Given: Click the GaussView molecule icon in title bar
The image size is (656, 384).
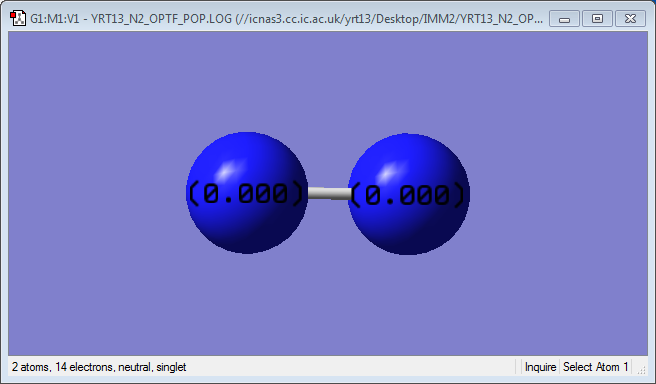Looking at the screenshot, I should click(x=18, y=18).
